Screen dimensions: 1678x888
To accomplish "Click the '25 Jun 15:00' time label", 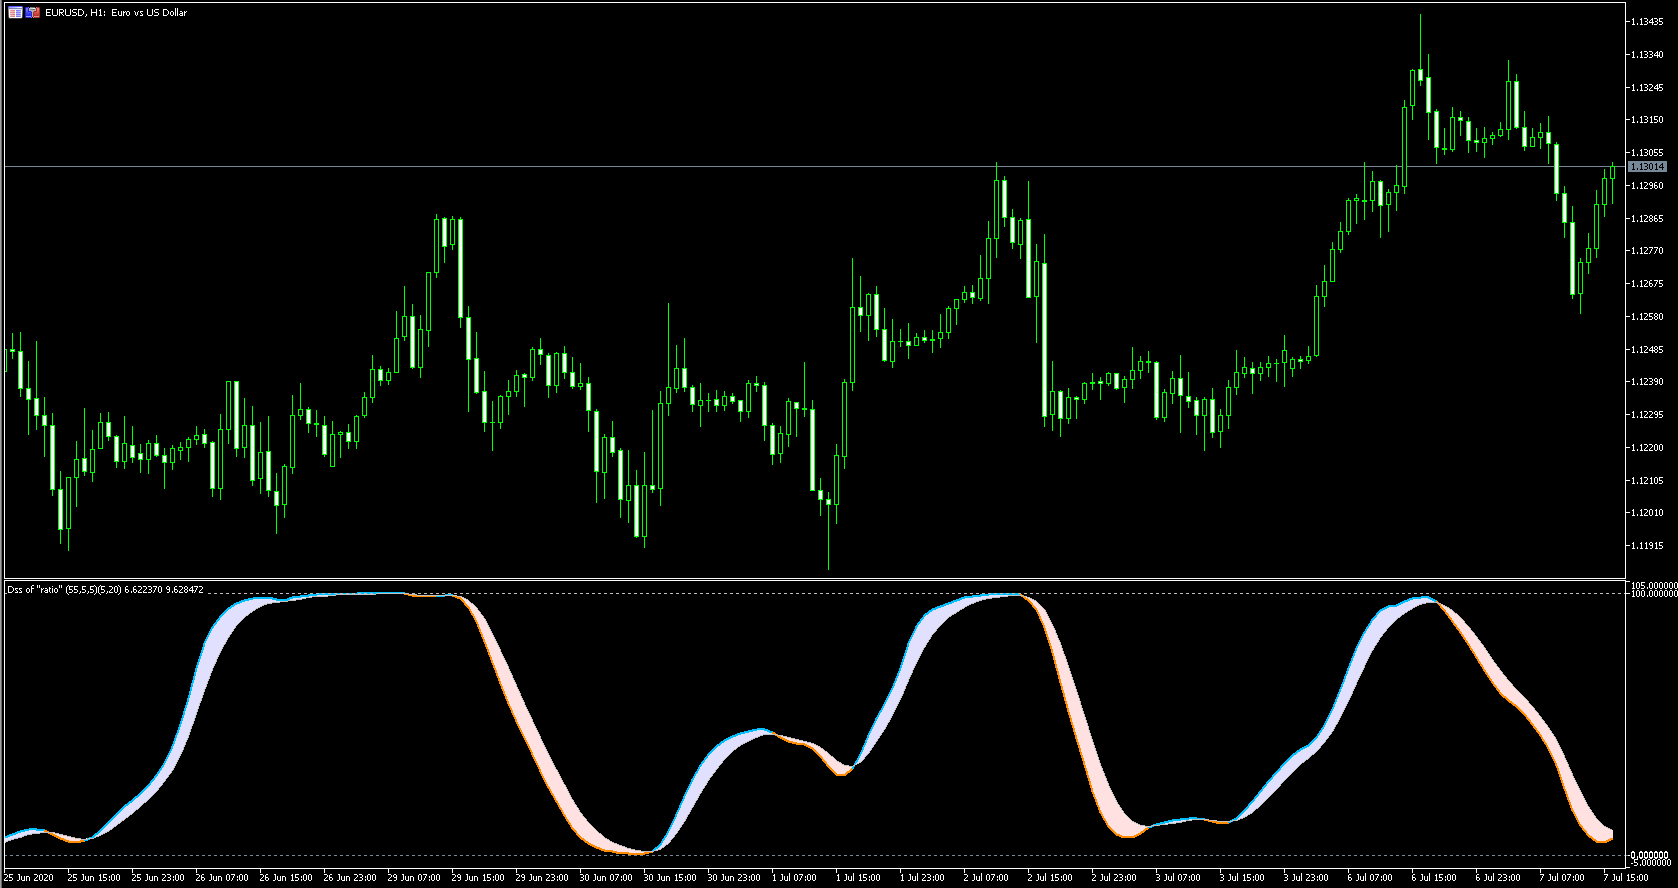I will pyautogui.click(x=94, y=878).
